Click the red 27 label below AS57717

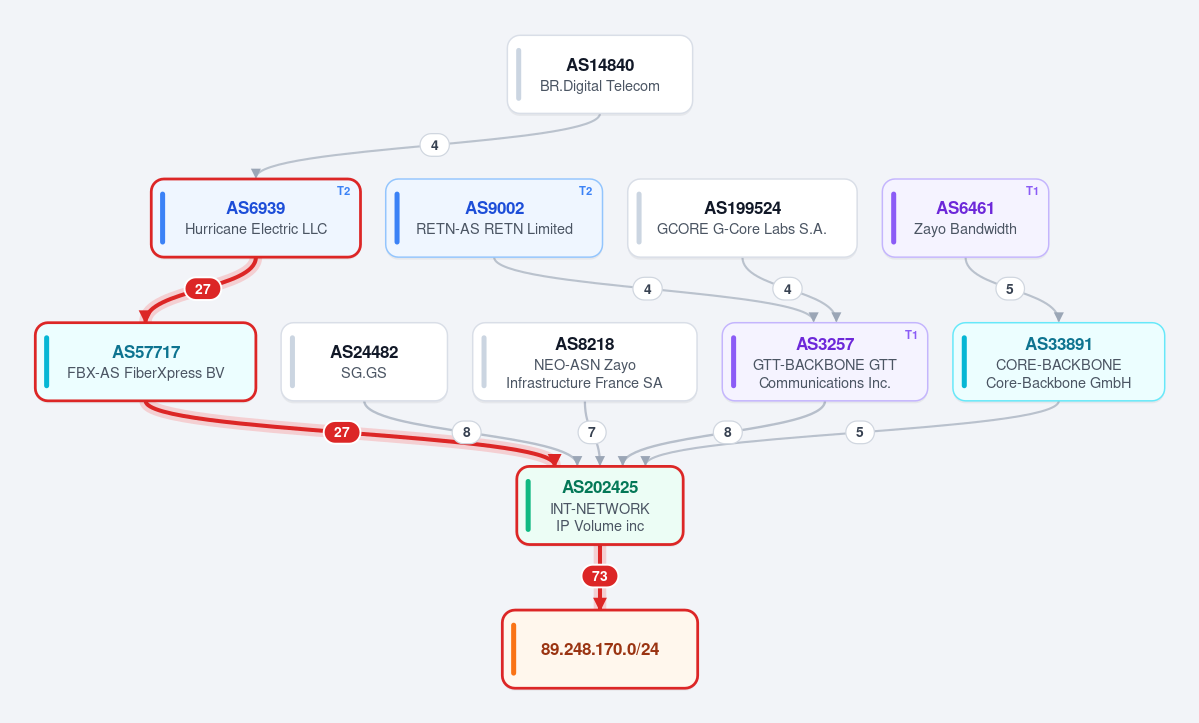[342, 432]
